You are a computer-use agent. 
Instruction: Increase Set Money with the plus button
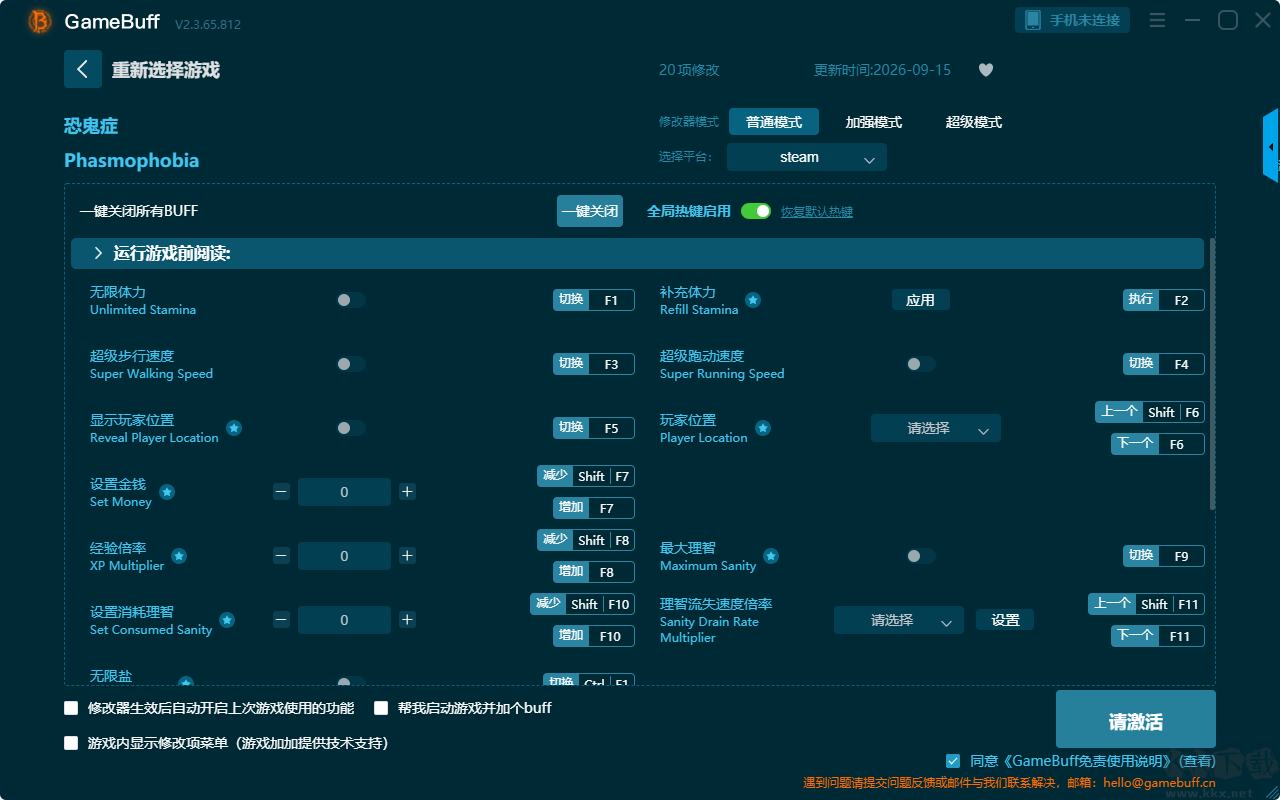pyautogui.click(x=407, y=492)
